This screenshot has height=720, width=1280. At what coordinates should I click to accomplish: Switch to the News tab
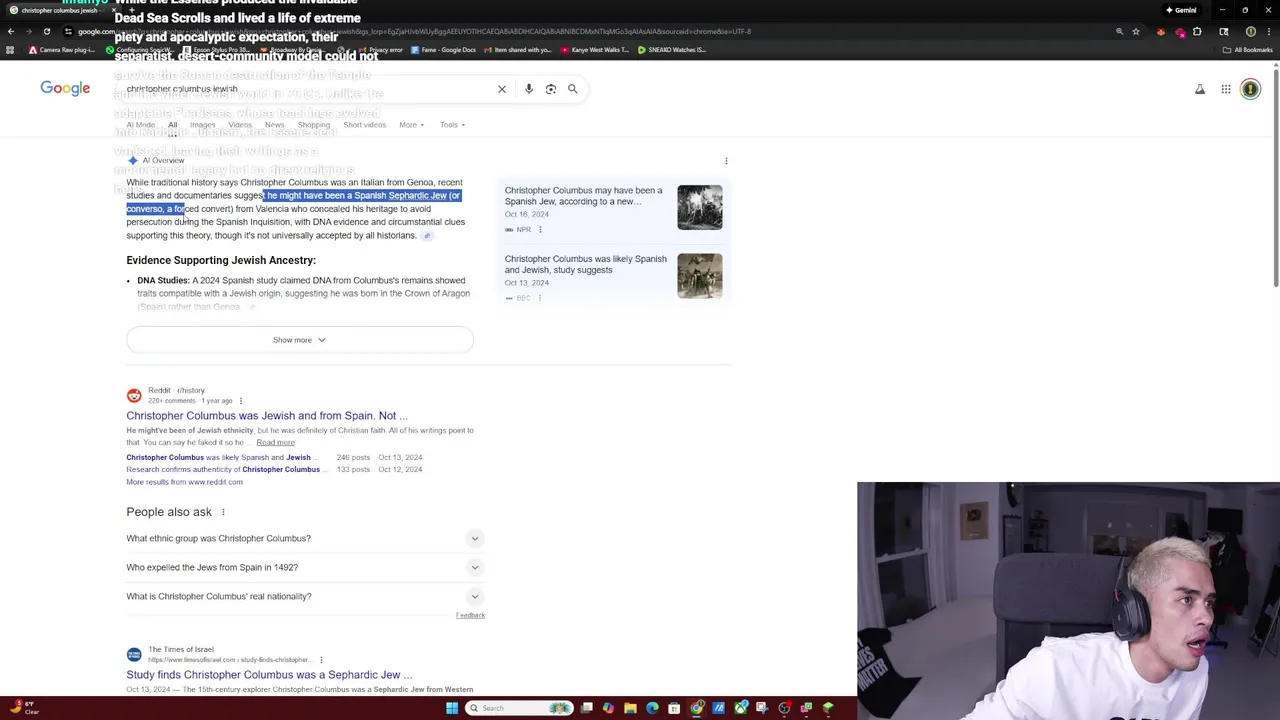coord(275,125)
